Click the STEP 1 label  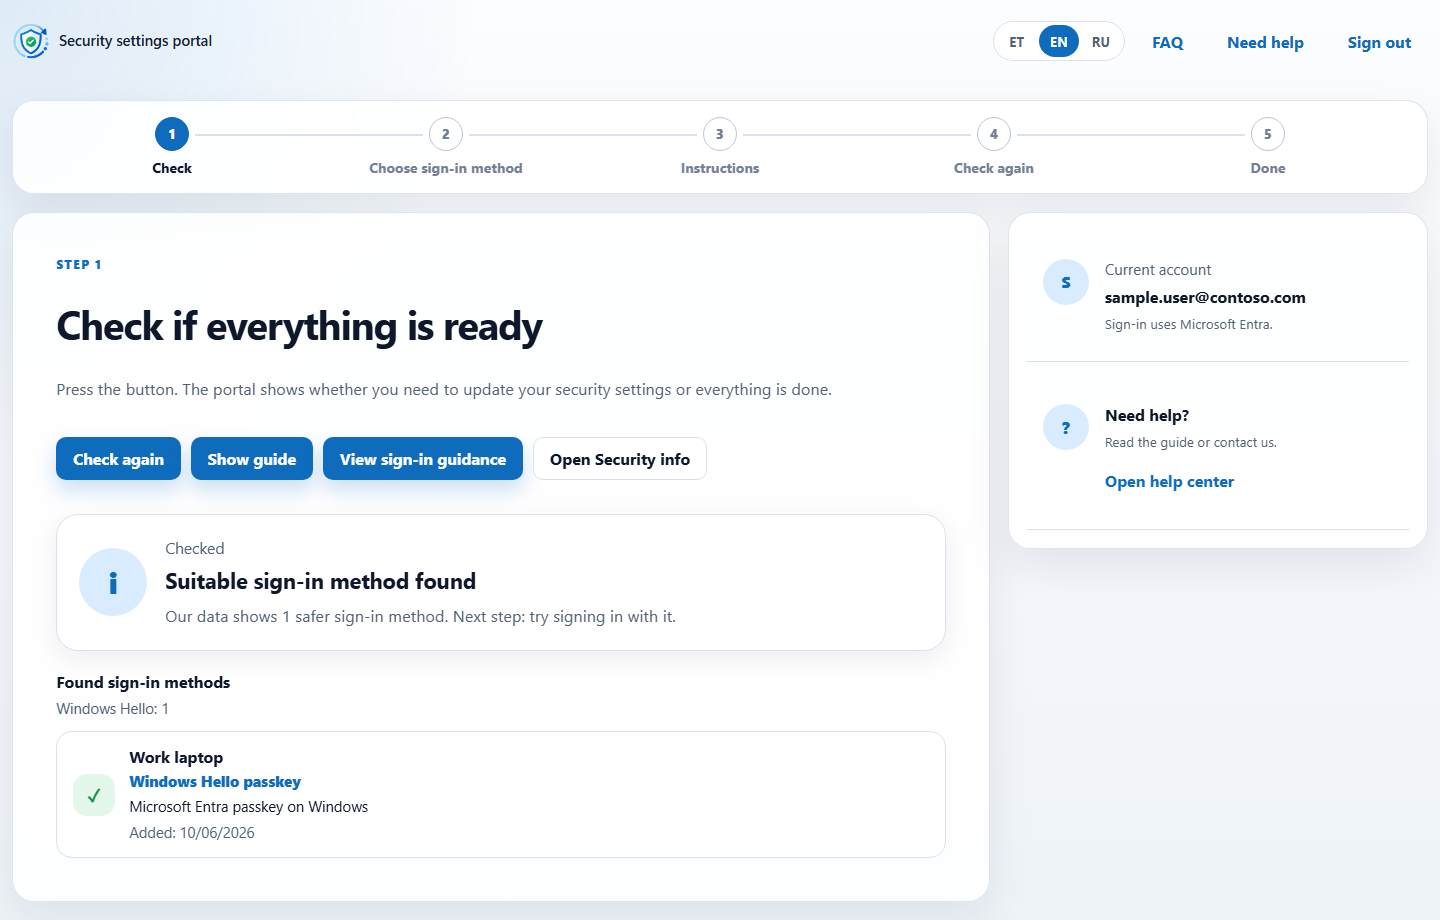coord(79,265)
